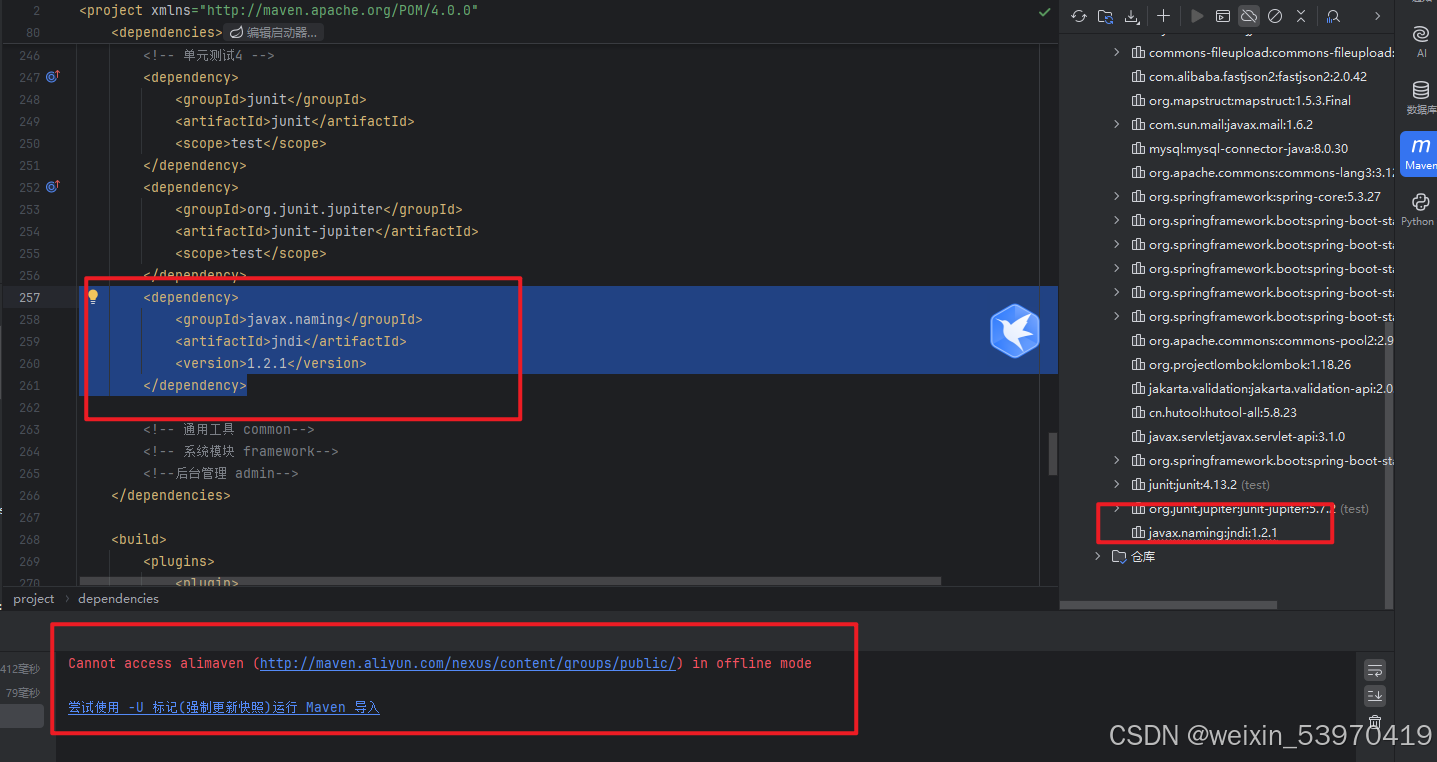This screenshot has height=762, width=1437.
Task: Click 'project' in the breadcrumb bar
Action: click(x=34, y=598)
